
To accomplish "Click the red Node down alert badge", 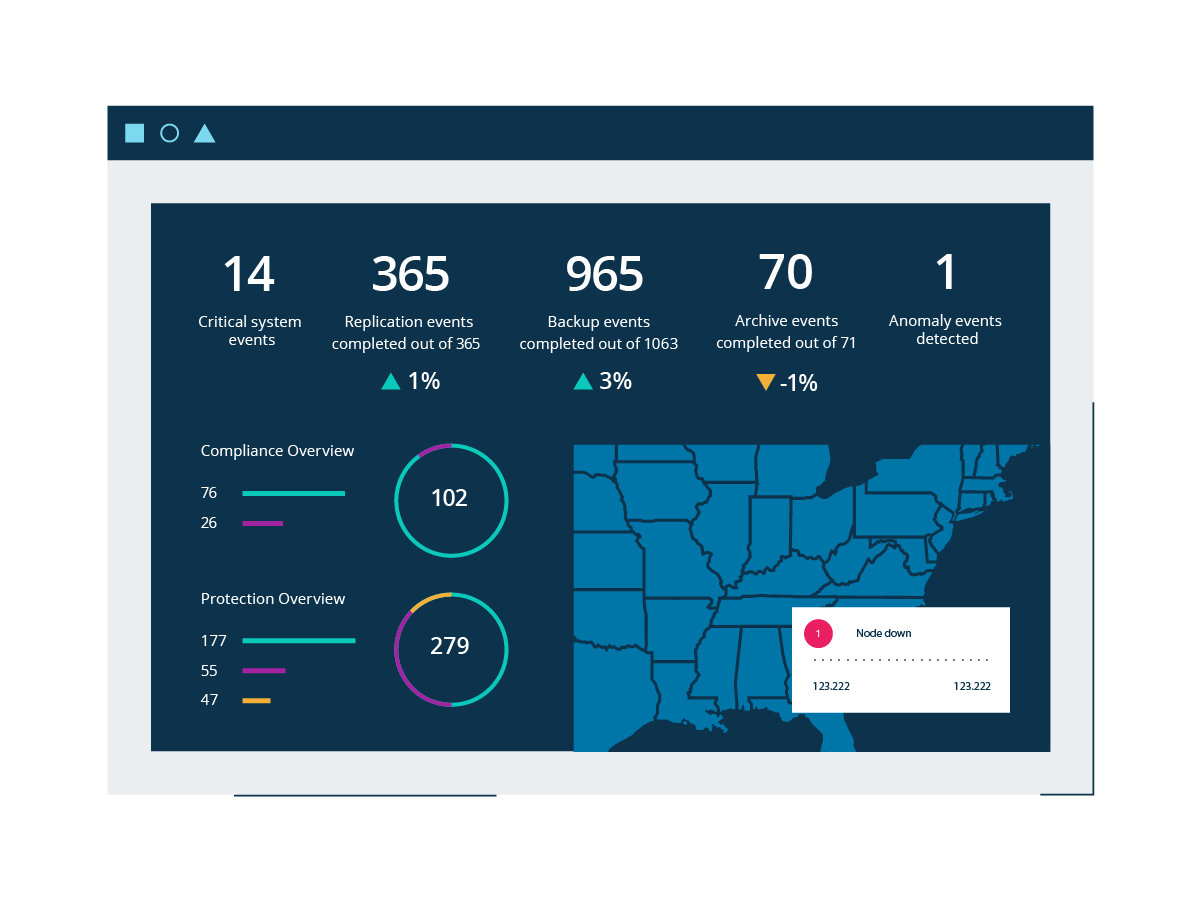I will pyautogui.click(x=818, y=634).
